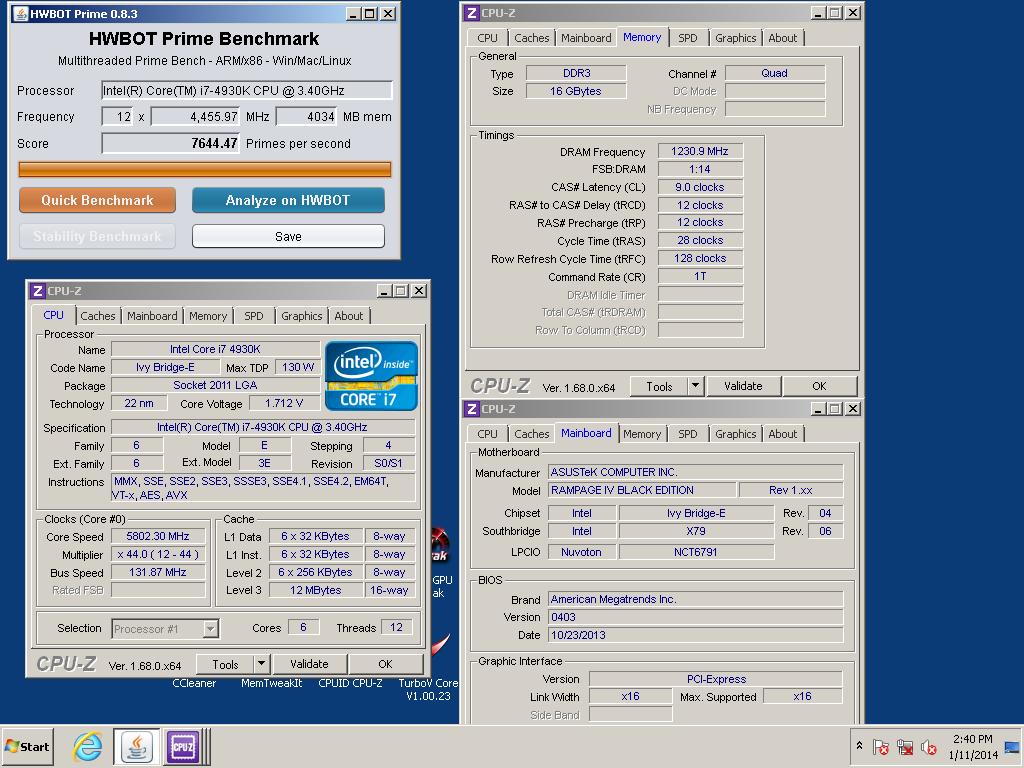
Task: Click the Score value field 7644.47
Action: 170,143
